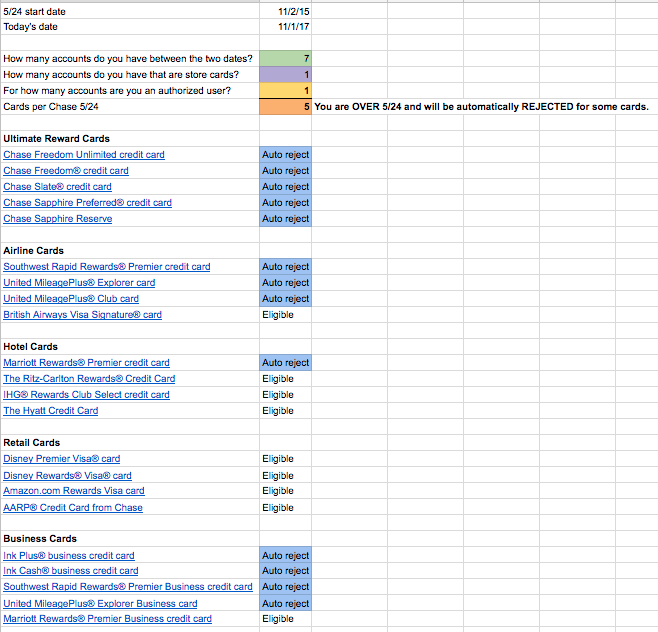Select the '5/24 start date' label cell
Image resolution: width=658 pixels, height=632 pixels.
point(130,11)
